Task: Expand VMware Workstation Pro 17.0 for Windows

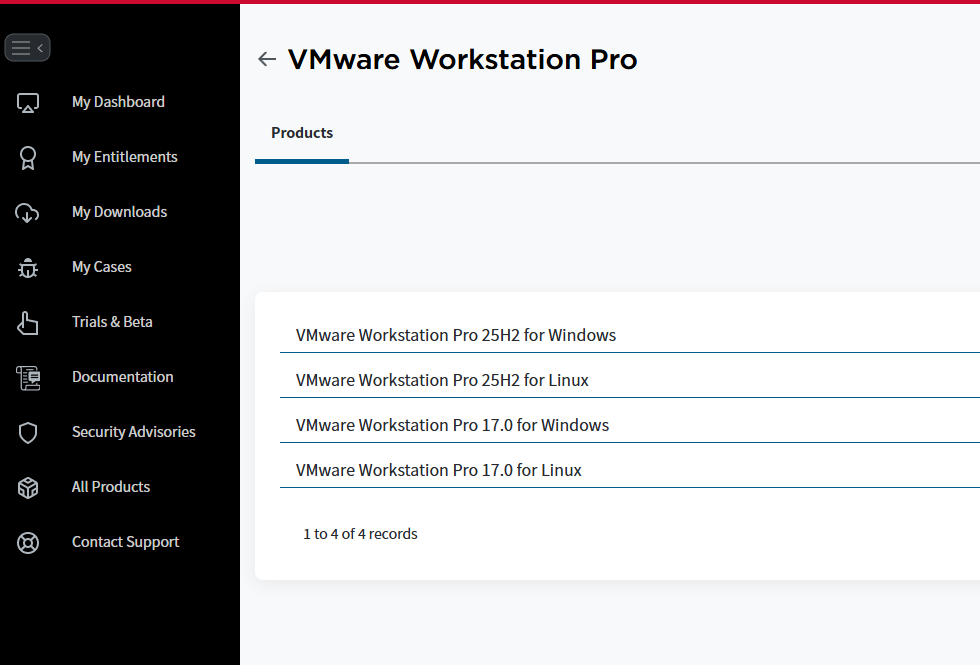Action: tap(452, 425)
